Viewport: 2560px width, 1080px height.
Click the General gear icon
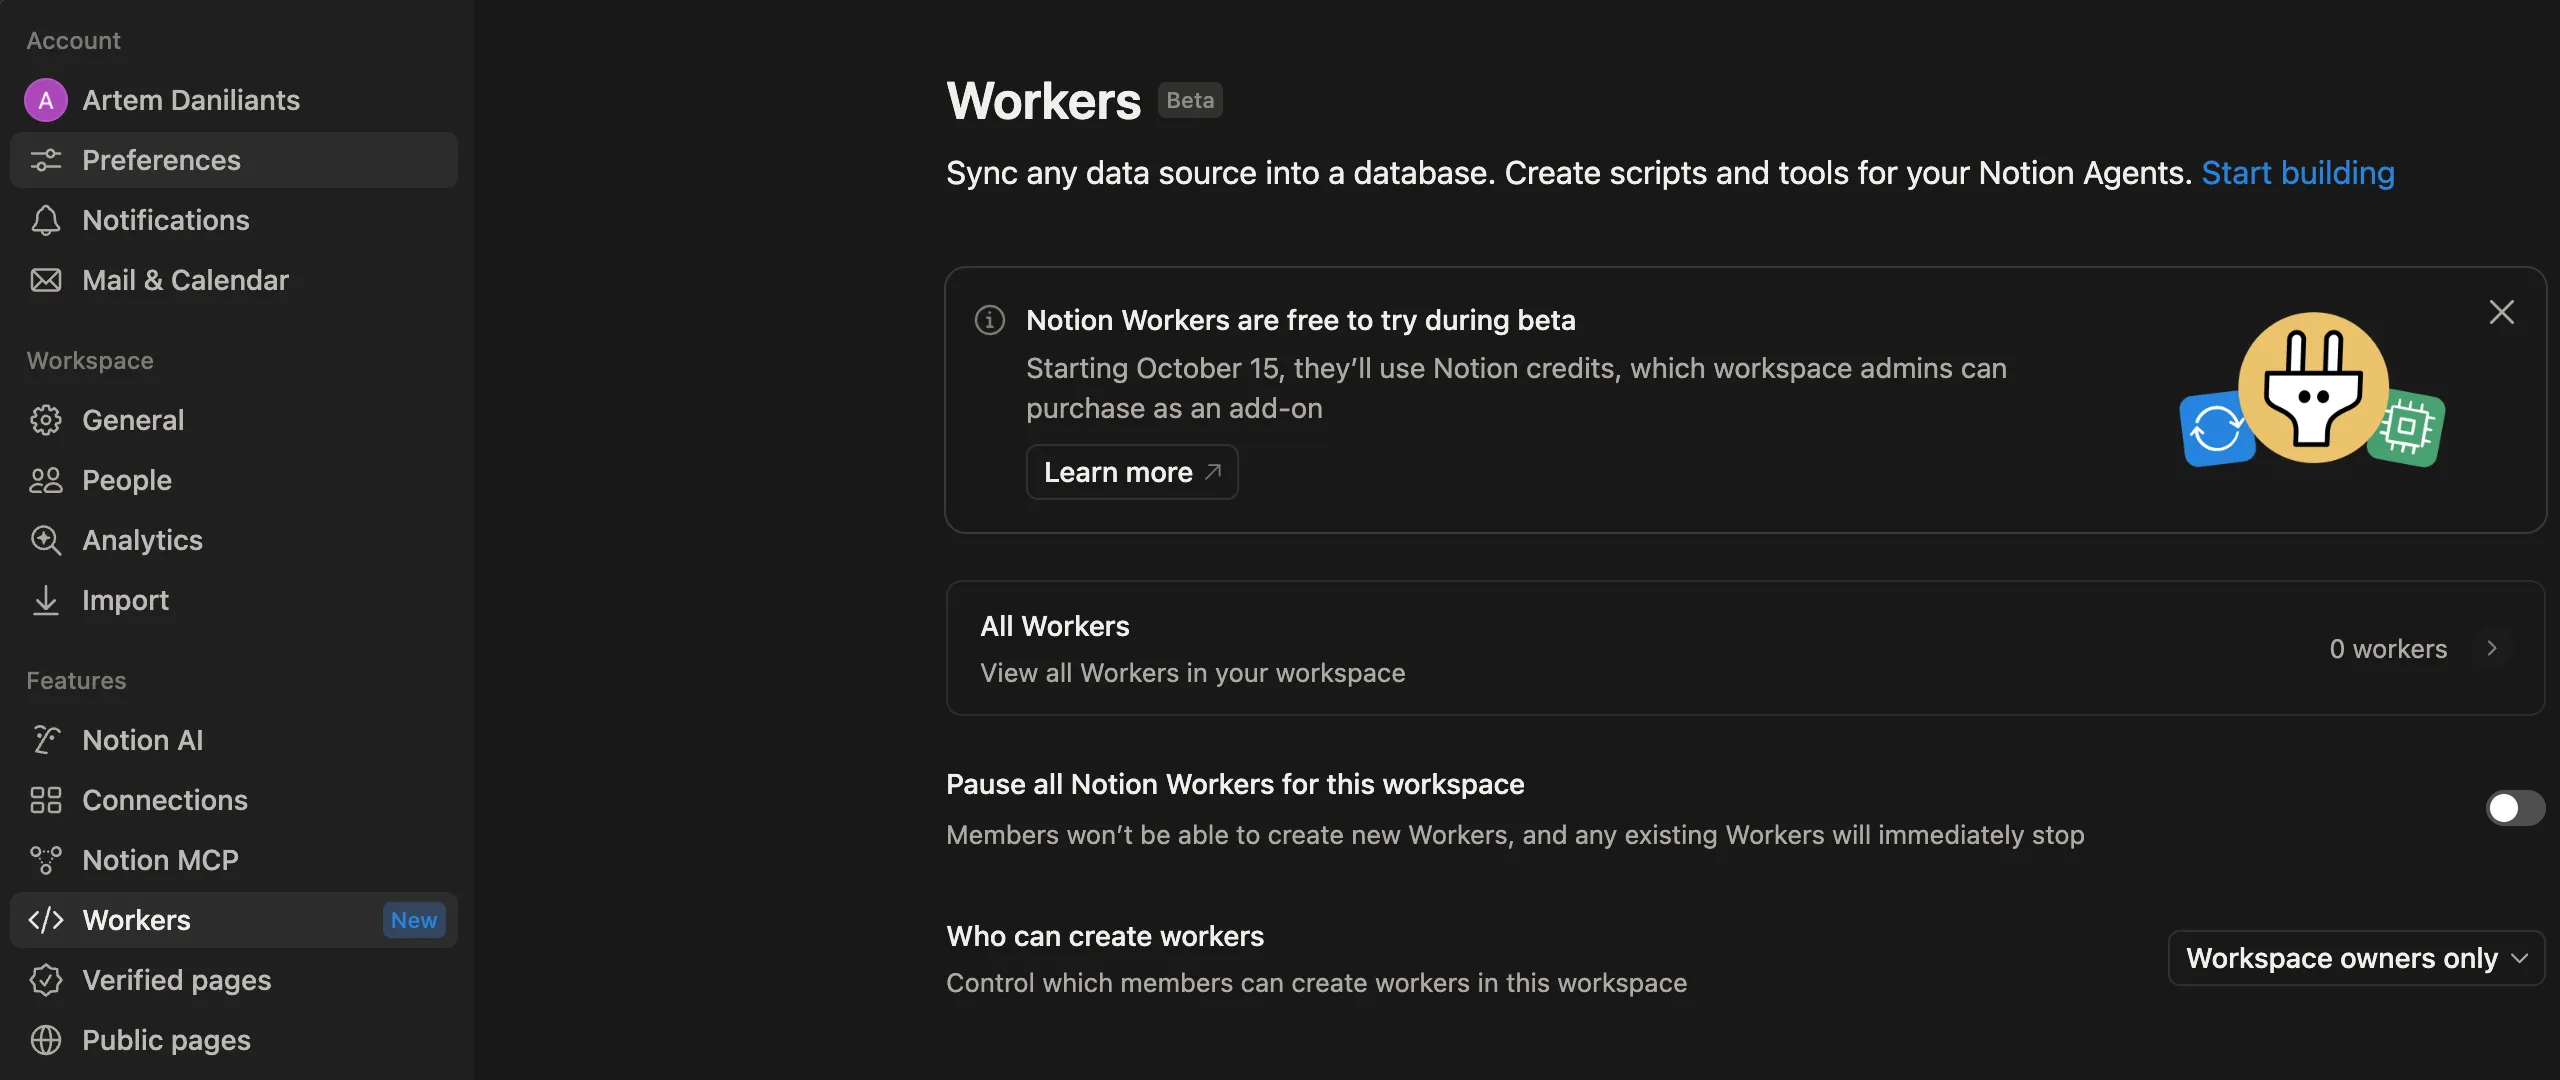point(46,420)
